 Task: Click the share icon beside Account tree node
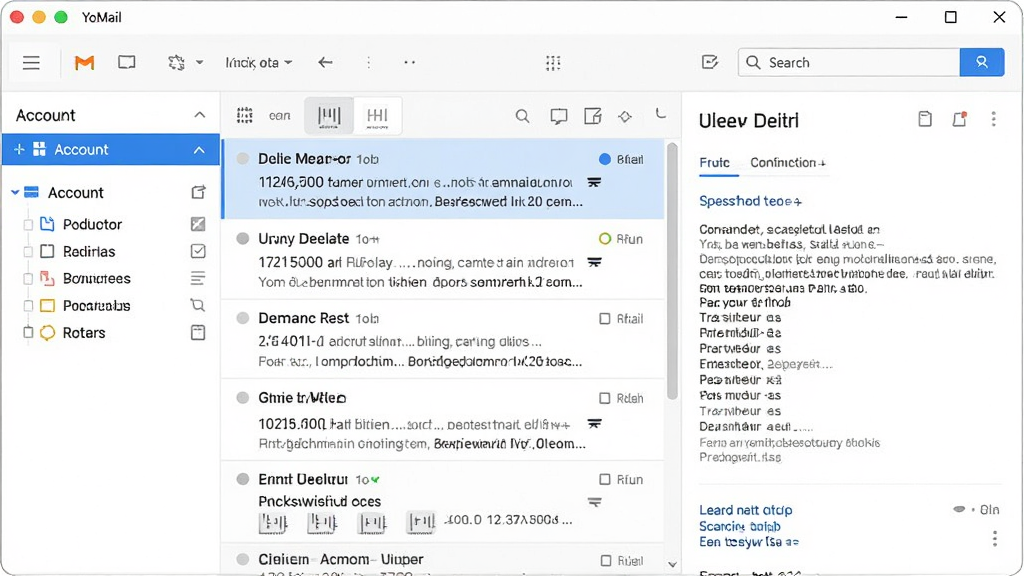198,192
